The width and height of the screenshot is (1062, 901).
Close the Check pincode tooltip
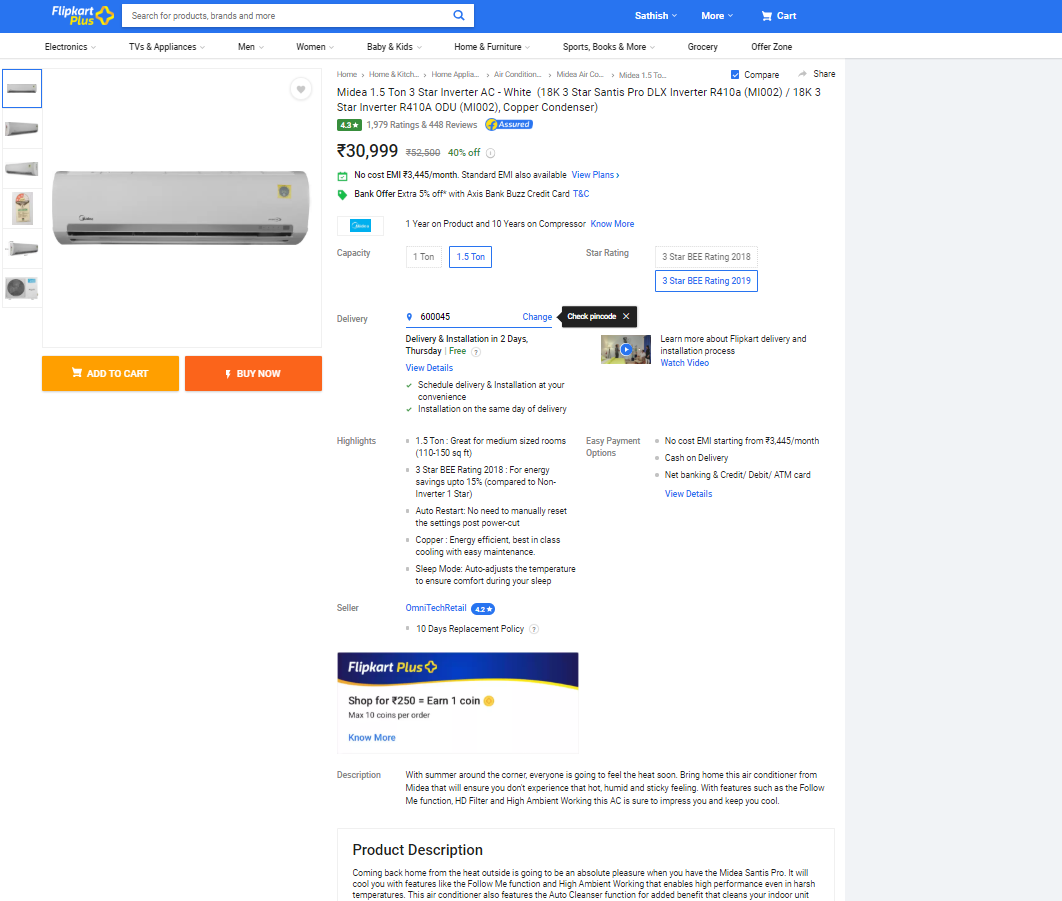click(626, 316)
